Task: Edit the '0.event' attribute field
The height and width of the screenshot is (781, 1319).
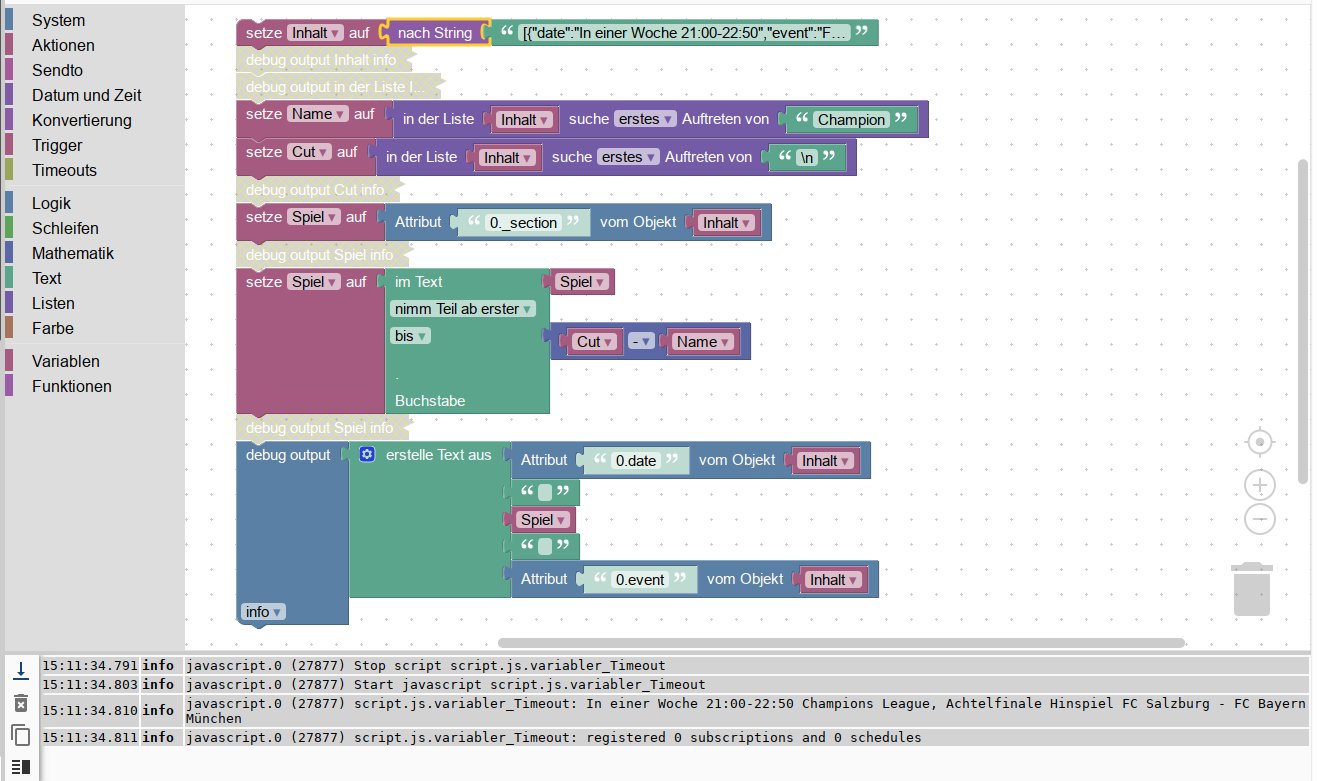Action: point(640,580)
